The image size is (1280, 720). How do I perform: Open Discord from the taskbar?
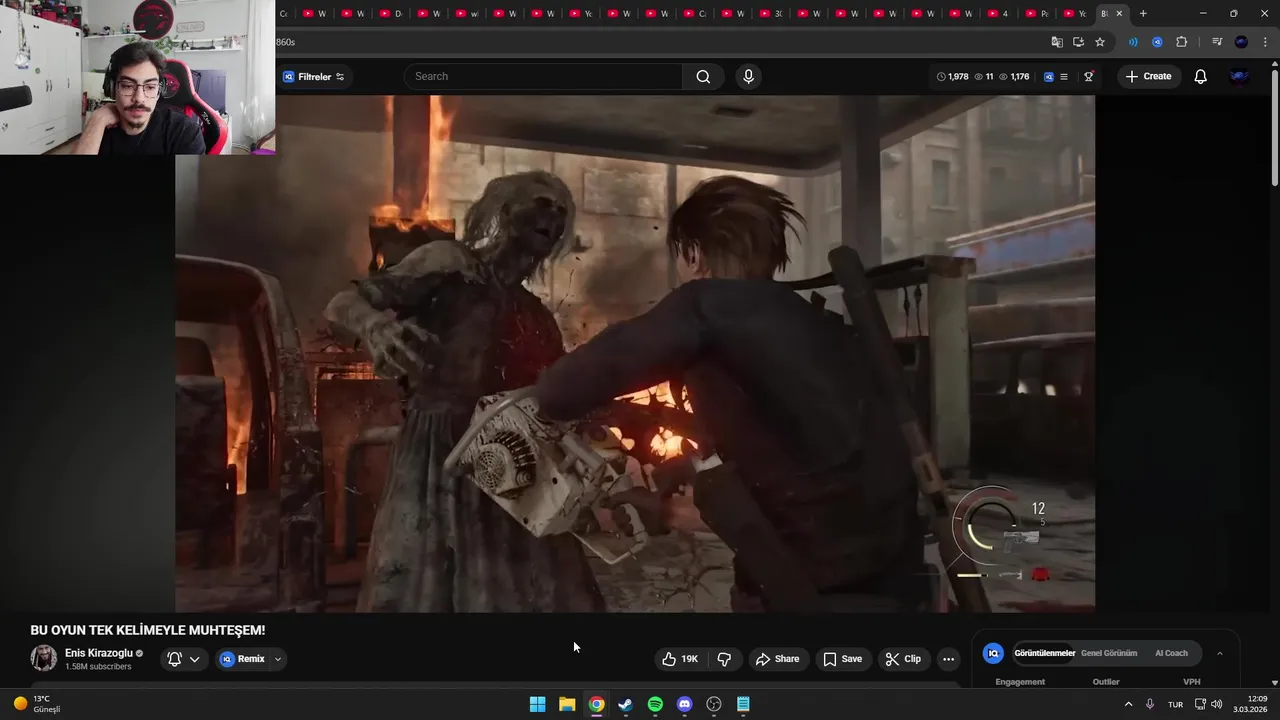684,704
